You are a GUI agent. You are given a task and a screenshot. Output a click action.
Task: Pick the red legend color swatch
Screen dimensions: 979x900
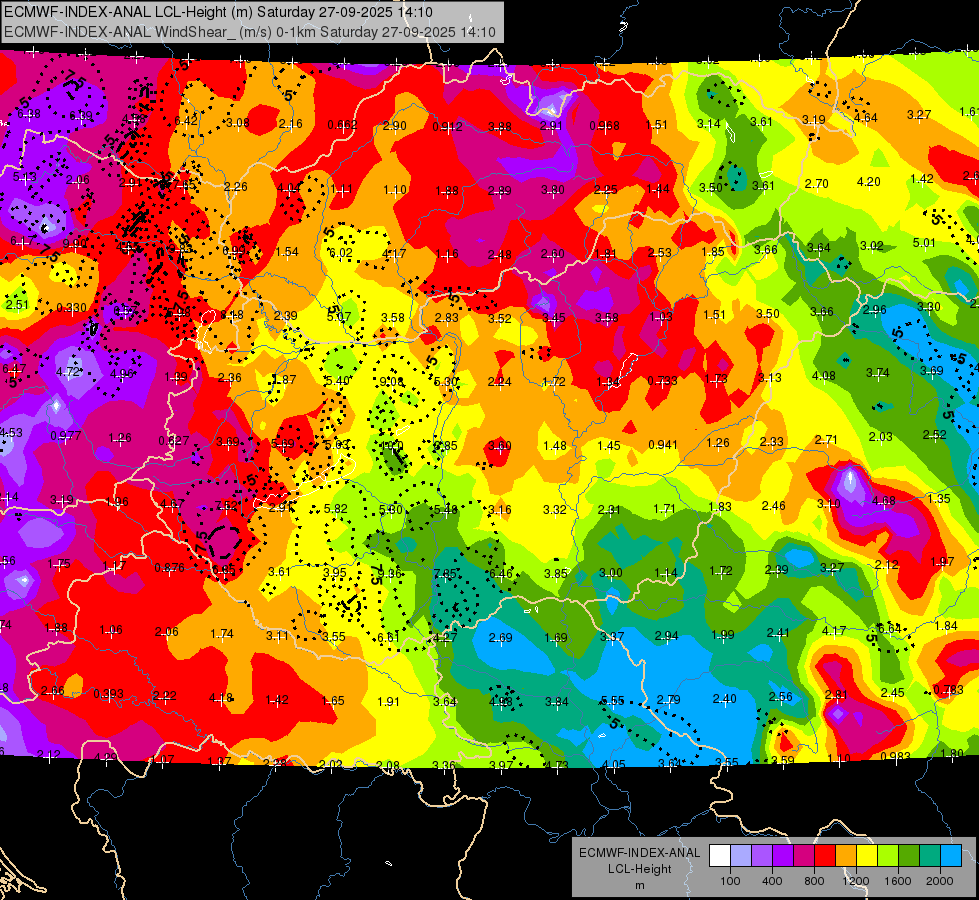pos(825,856)
